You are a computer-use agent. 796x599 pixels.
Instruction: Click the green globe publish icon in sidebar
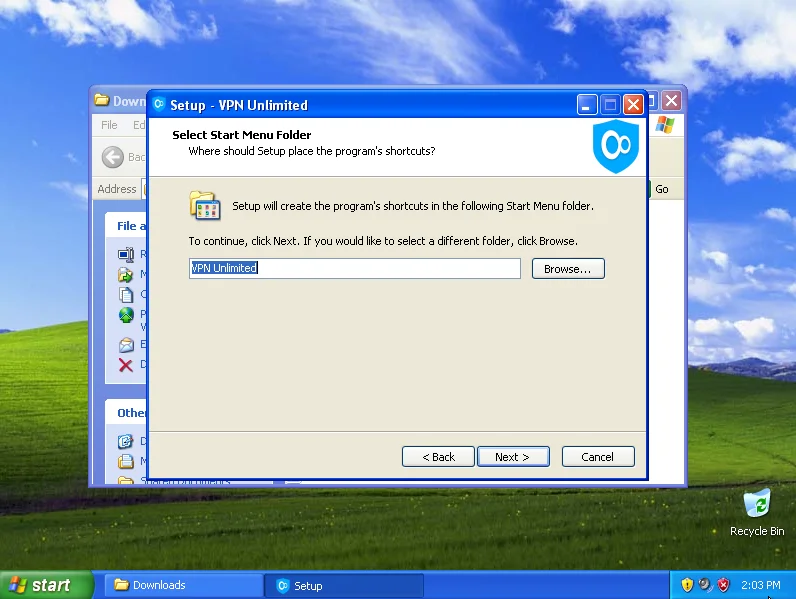click(126, 315)
